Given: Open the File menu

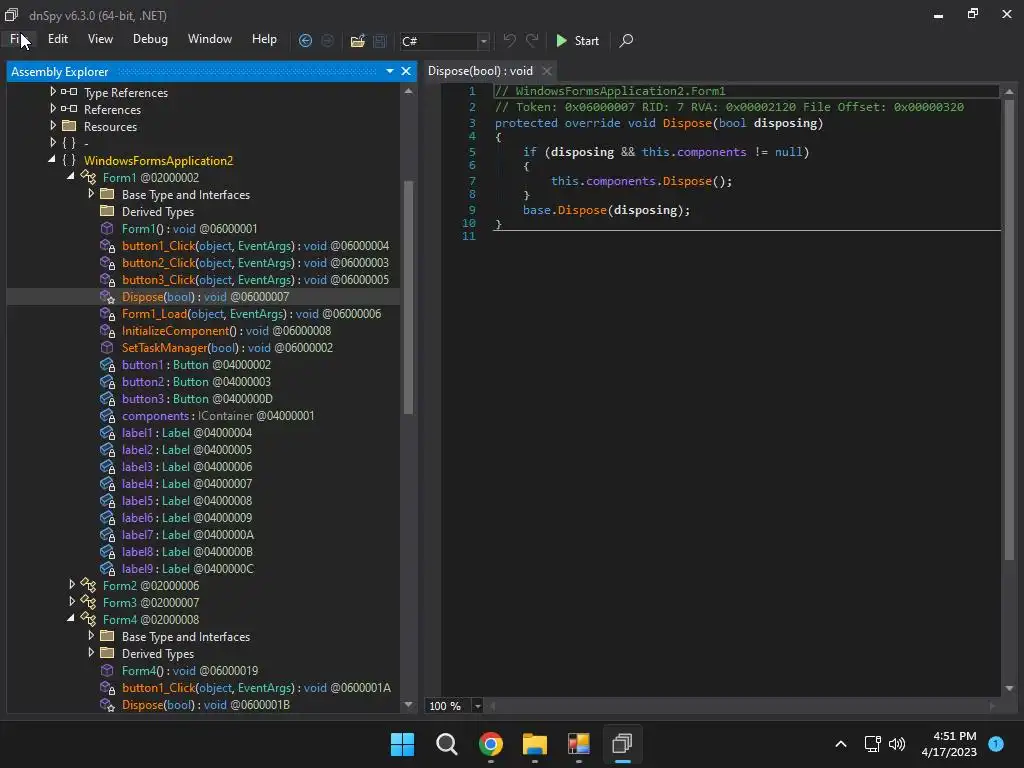Looking at the screenshot, I should (x=18, y=39).
